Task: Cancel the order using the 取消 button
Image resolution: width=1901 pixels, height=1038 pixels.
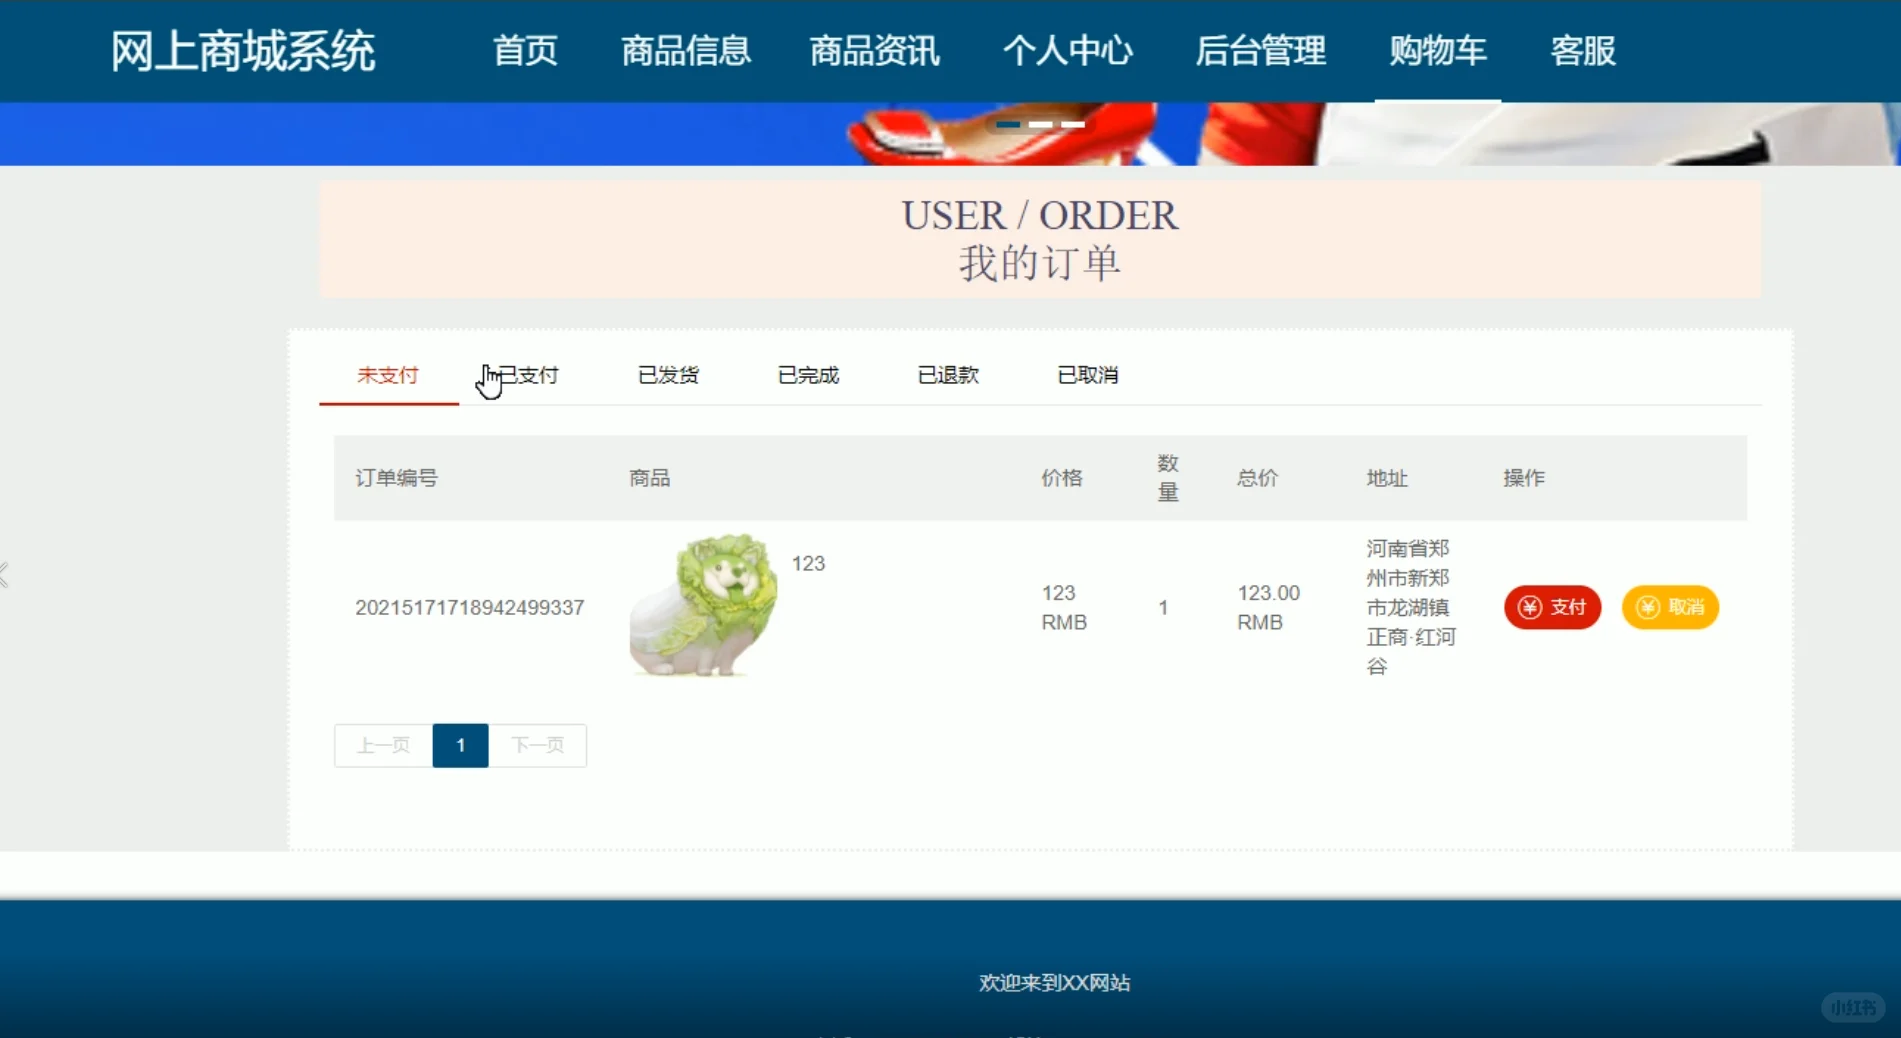Action: pos(1669,607)
